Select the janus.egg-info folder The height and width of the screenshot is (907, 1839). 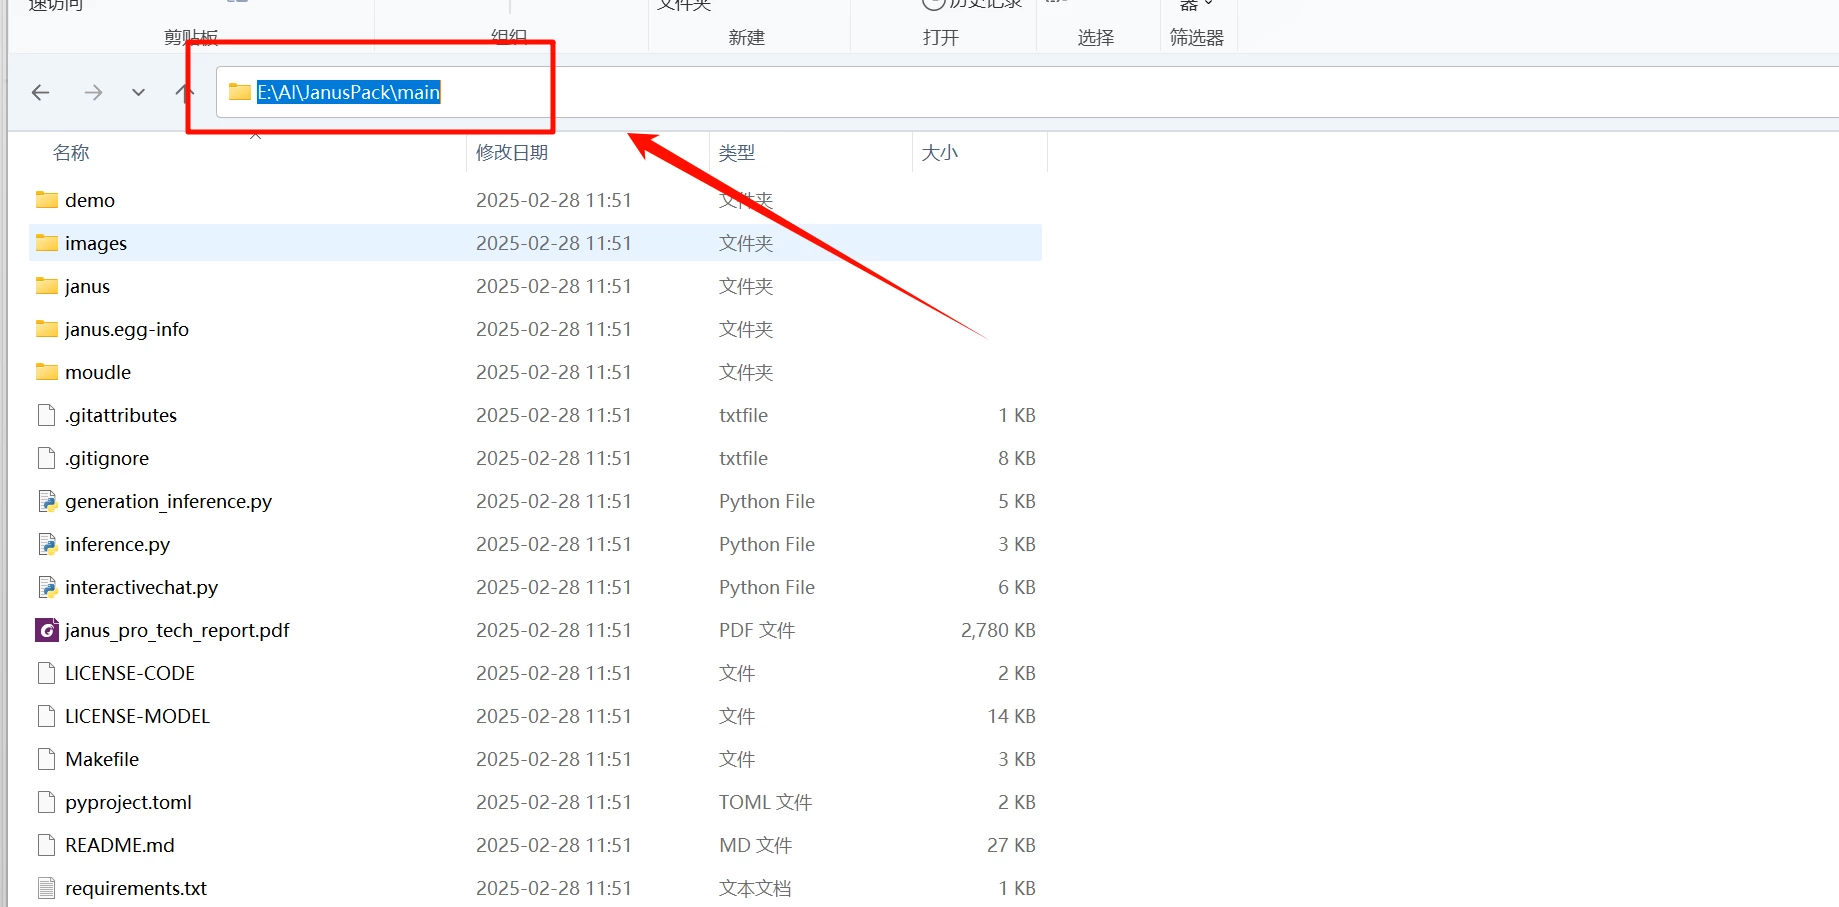point(126,329)
